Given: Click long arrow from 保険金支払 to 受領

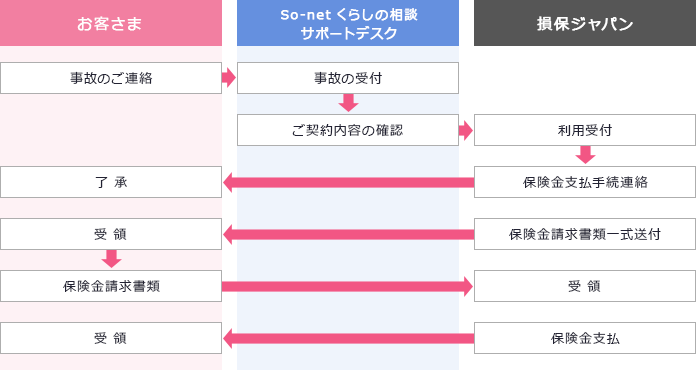Looking at the screenshot, I should point(348,339).
